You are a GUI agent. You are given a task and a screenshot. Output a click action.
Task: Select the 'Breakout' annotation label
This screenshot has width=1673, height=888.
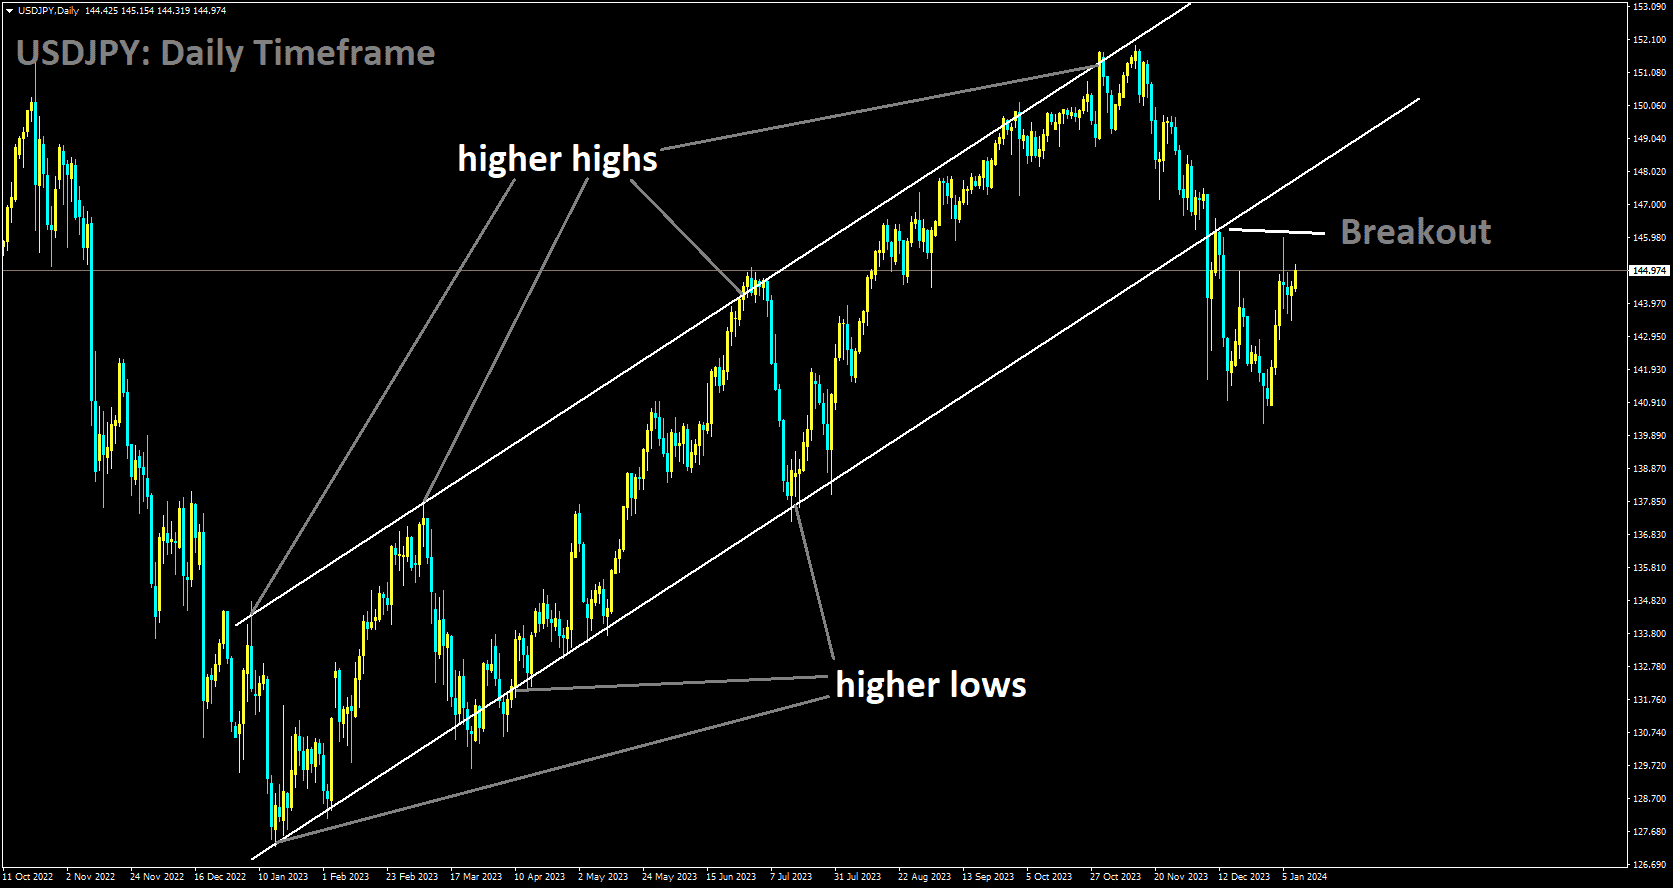point(1416,232)
